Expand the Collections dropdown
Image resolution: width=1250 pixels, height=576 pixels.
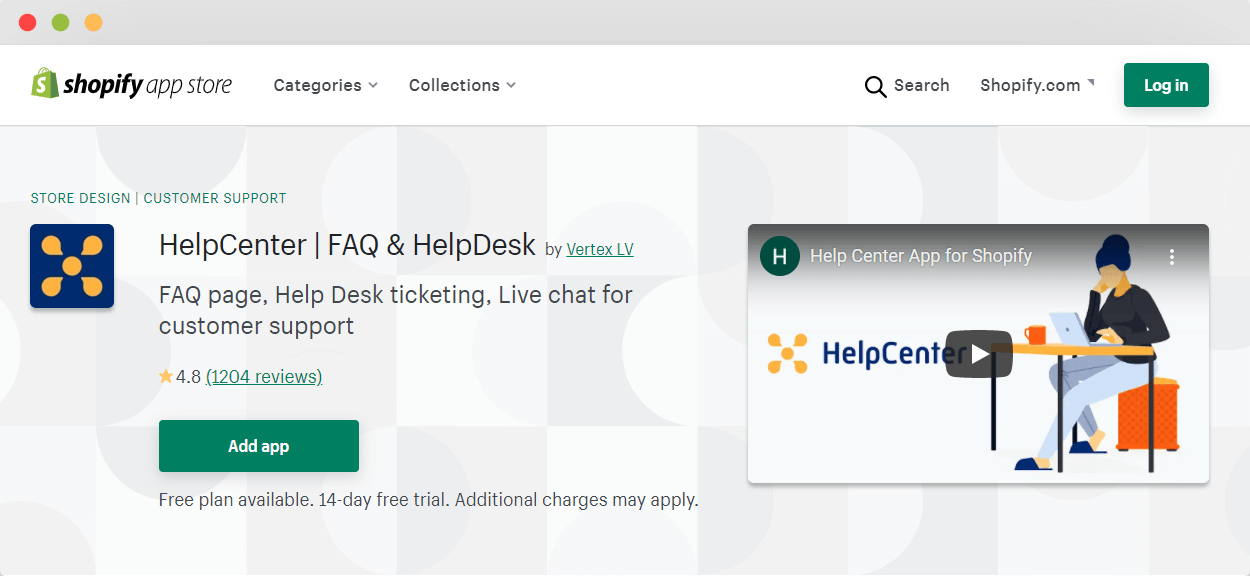462,85
